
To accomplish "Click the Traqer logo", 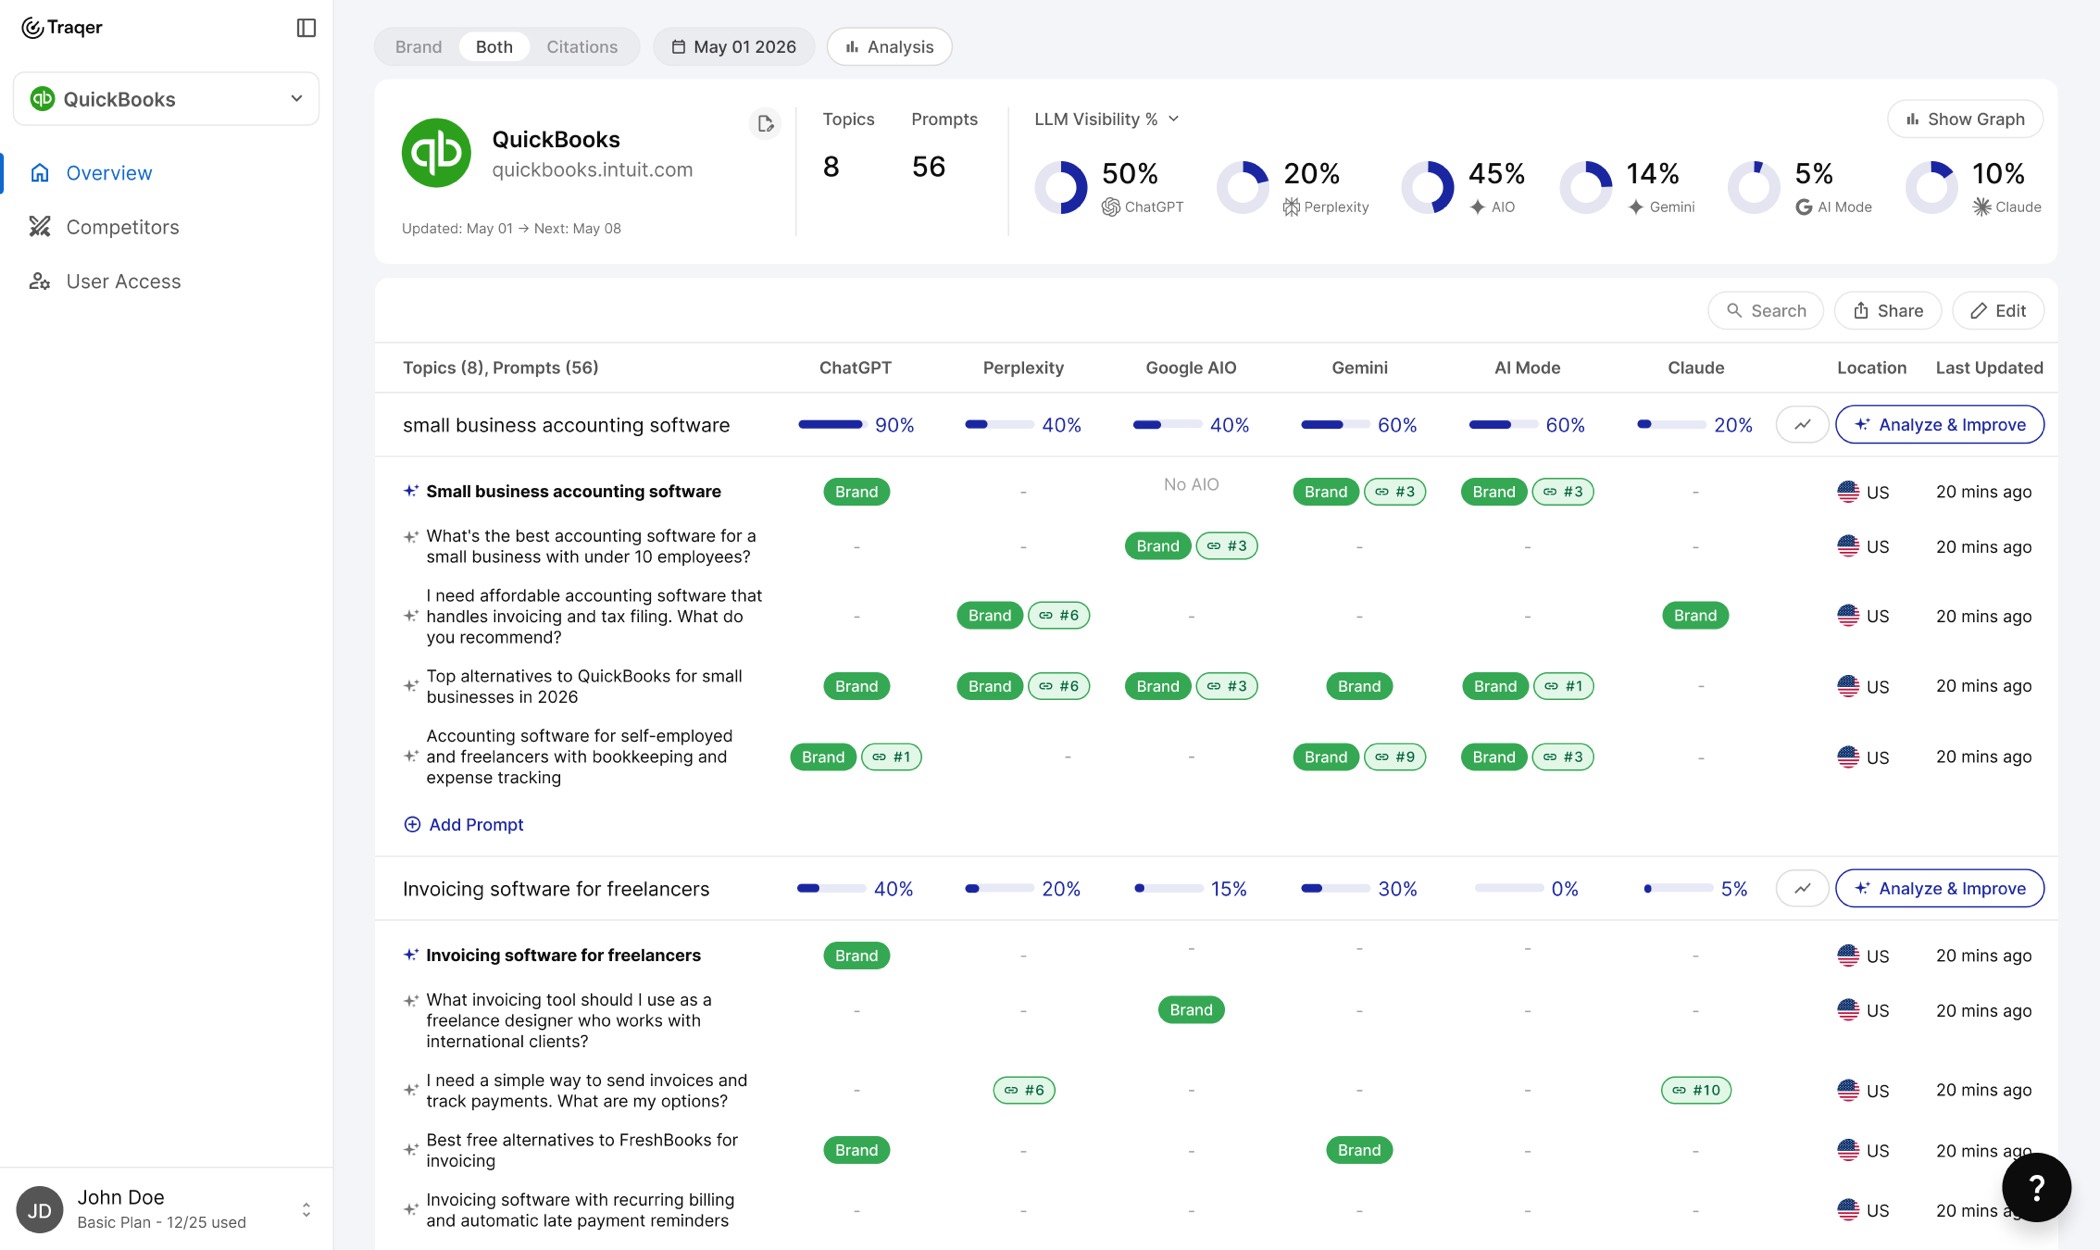I will click(x=62, y=28).
